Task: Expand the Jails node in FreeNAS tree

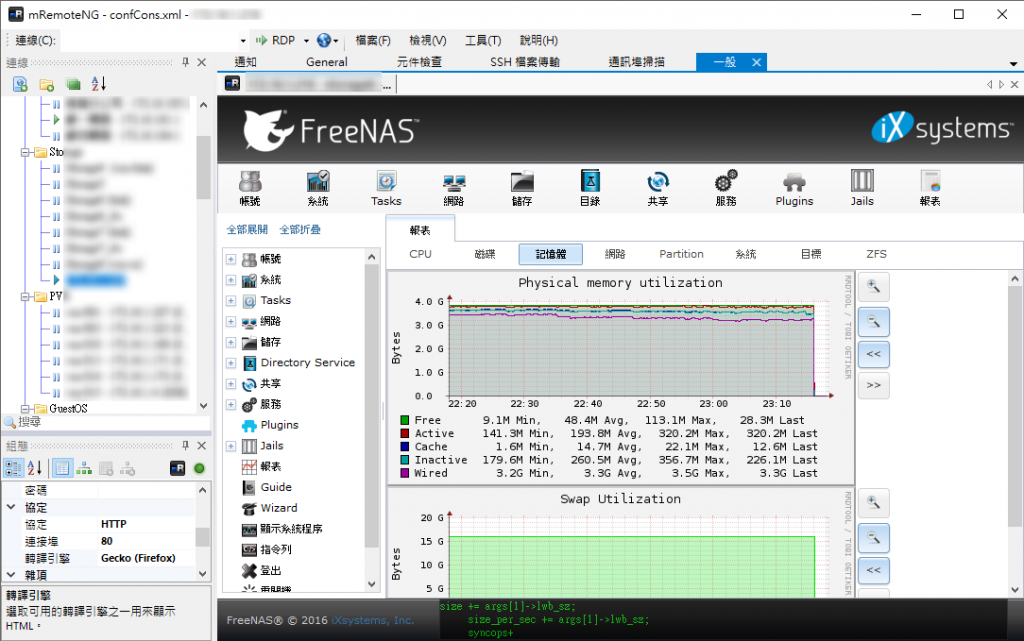Action: point(231,446)
